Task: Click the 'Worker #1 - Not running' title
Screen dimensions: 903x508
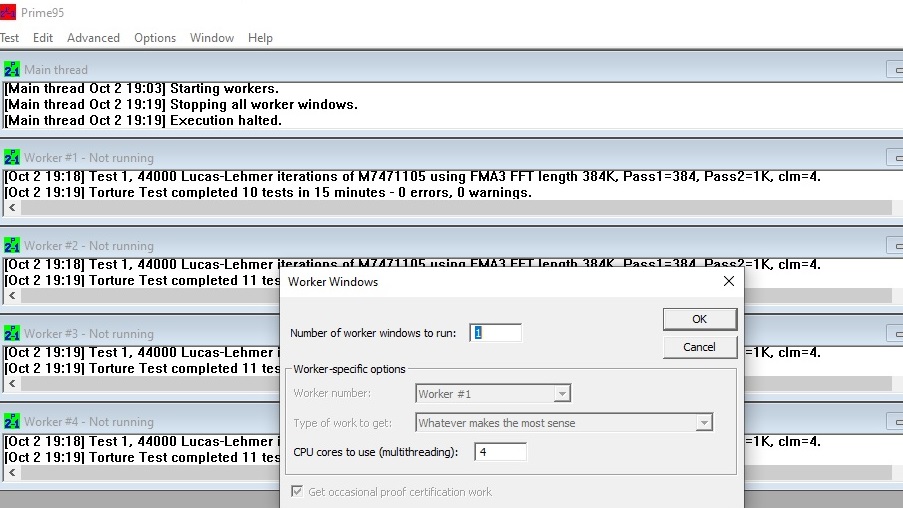Action: (x=89, y=158)
